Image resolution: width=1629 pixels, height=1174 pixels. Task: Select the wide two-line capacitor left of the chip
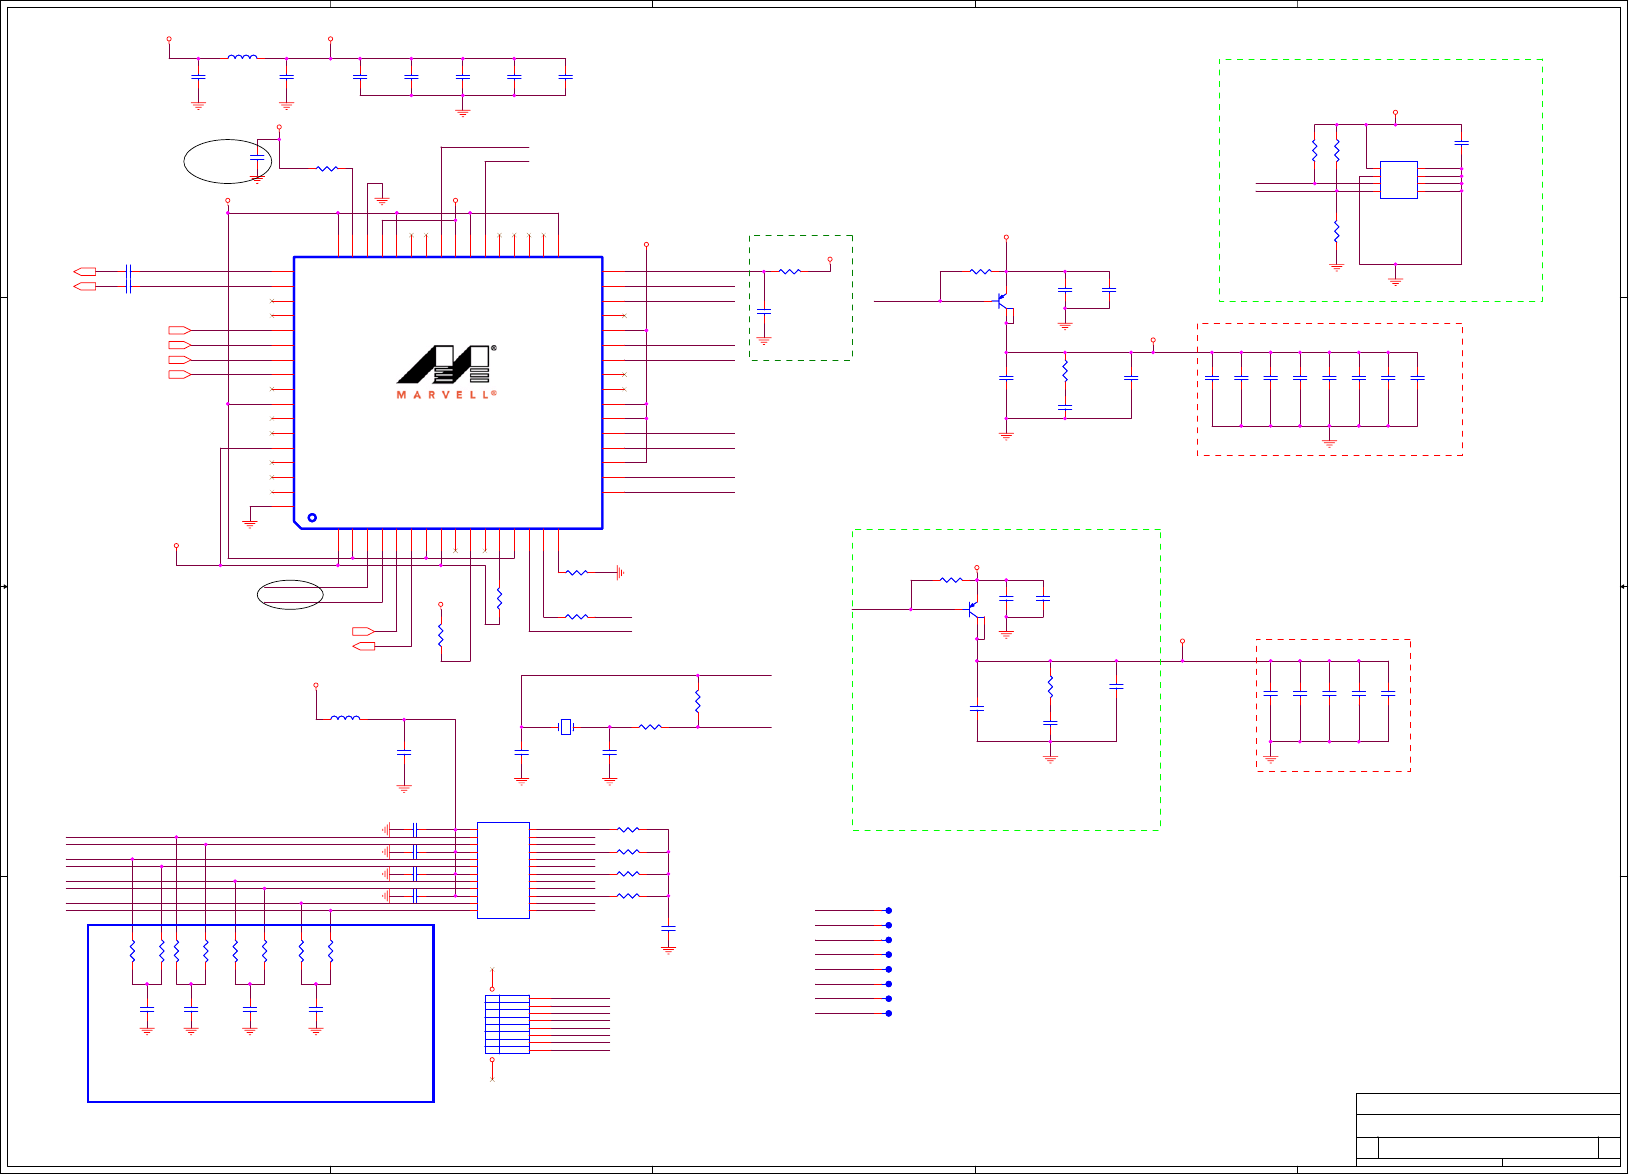click(x=128, y=279)
